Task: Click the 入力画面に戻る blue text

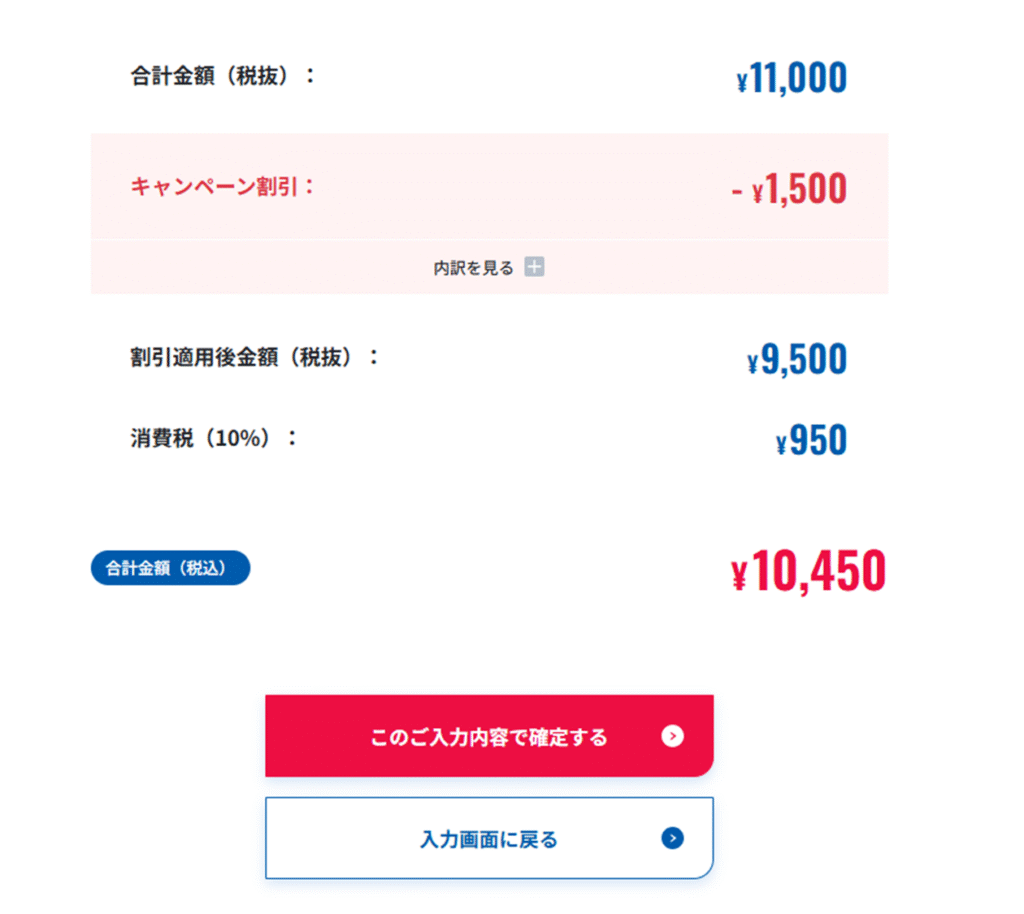Action: pyautogui.click(x=489, y=839)
